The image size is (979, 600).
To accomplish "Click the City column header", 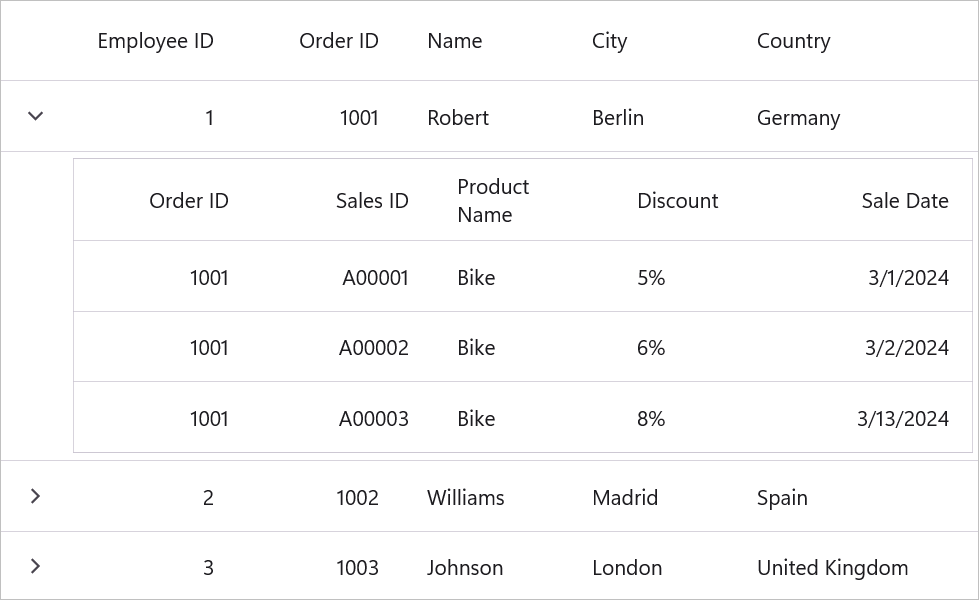I will pos(609,41).
